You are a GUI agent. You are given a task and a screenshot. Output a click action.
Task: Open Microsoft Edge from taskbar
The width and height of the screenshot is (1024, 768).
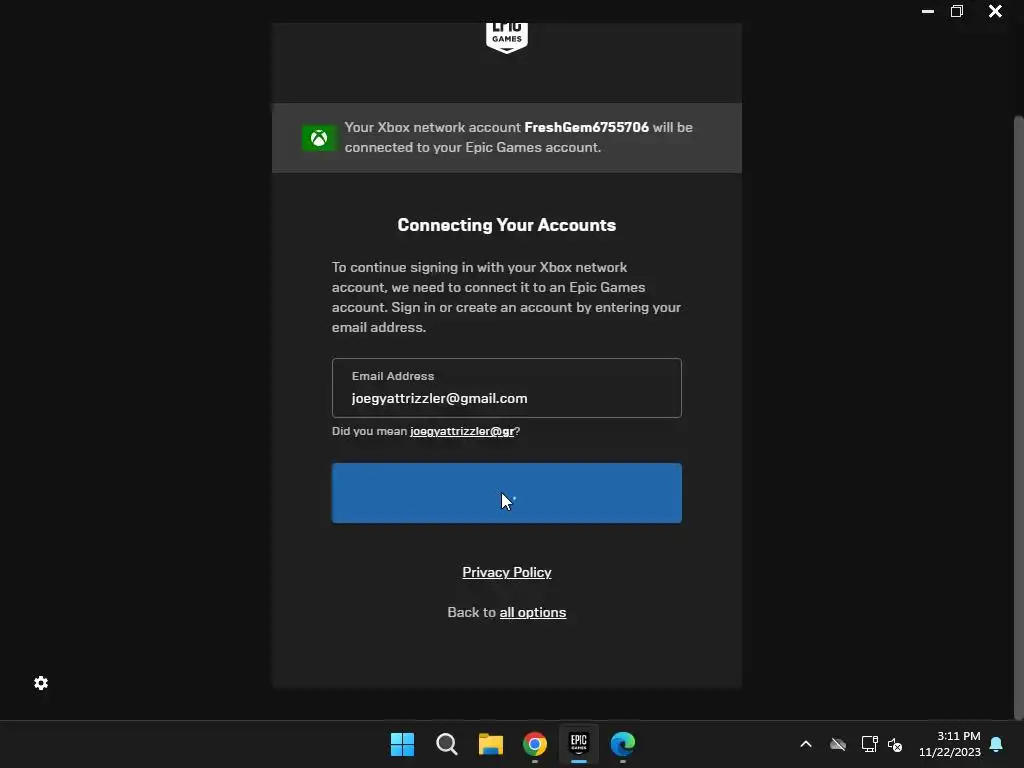click(x=623, y=744)
